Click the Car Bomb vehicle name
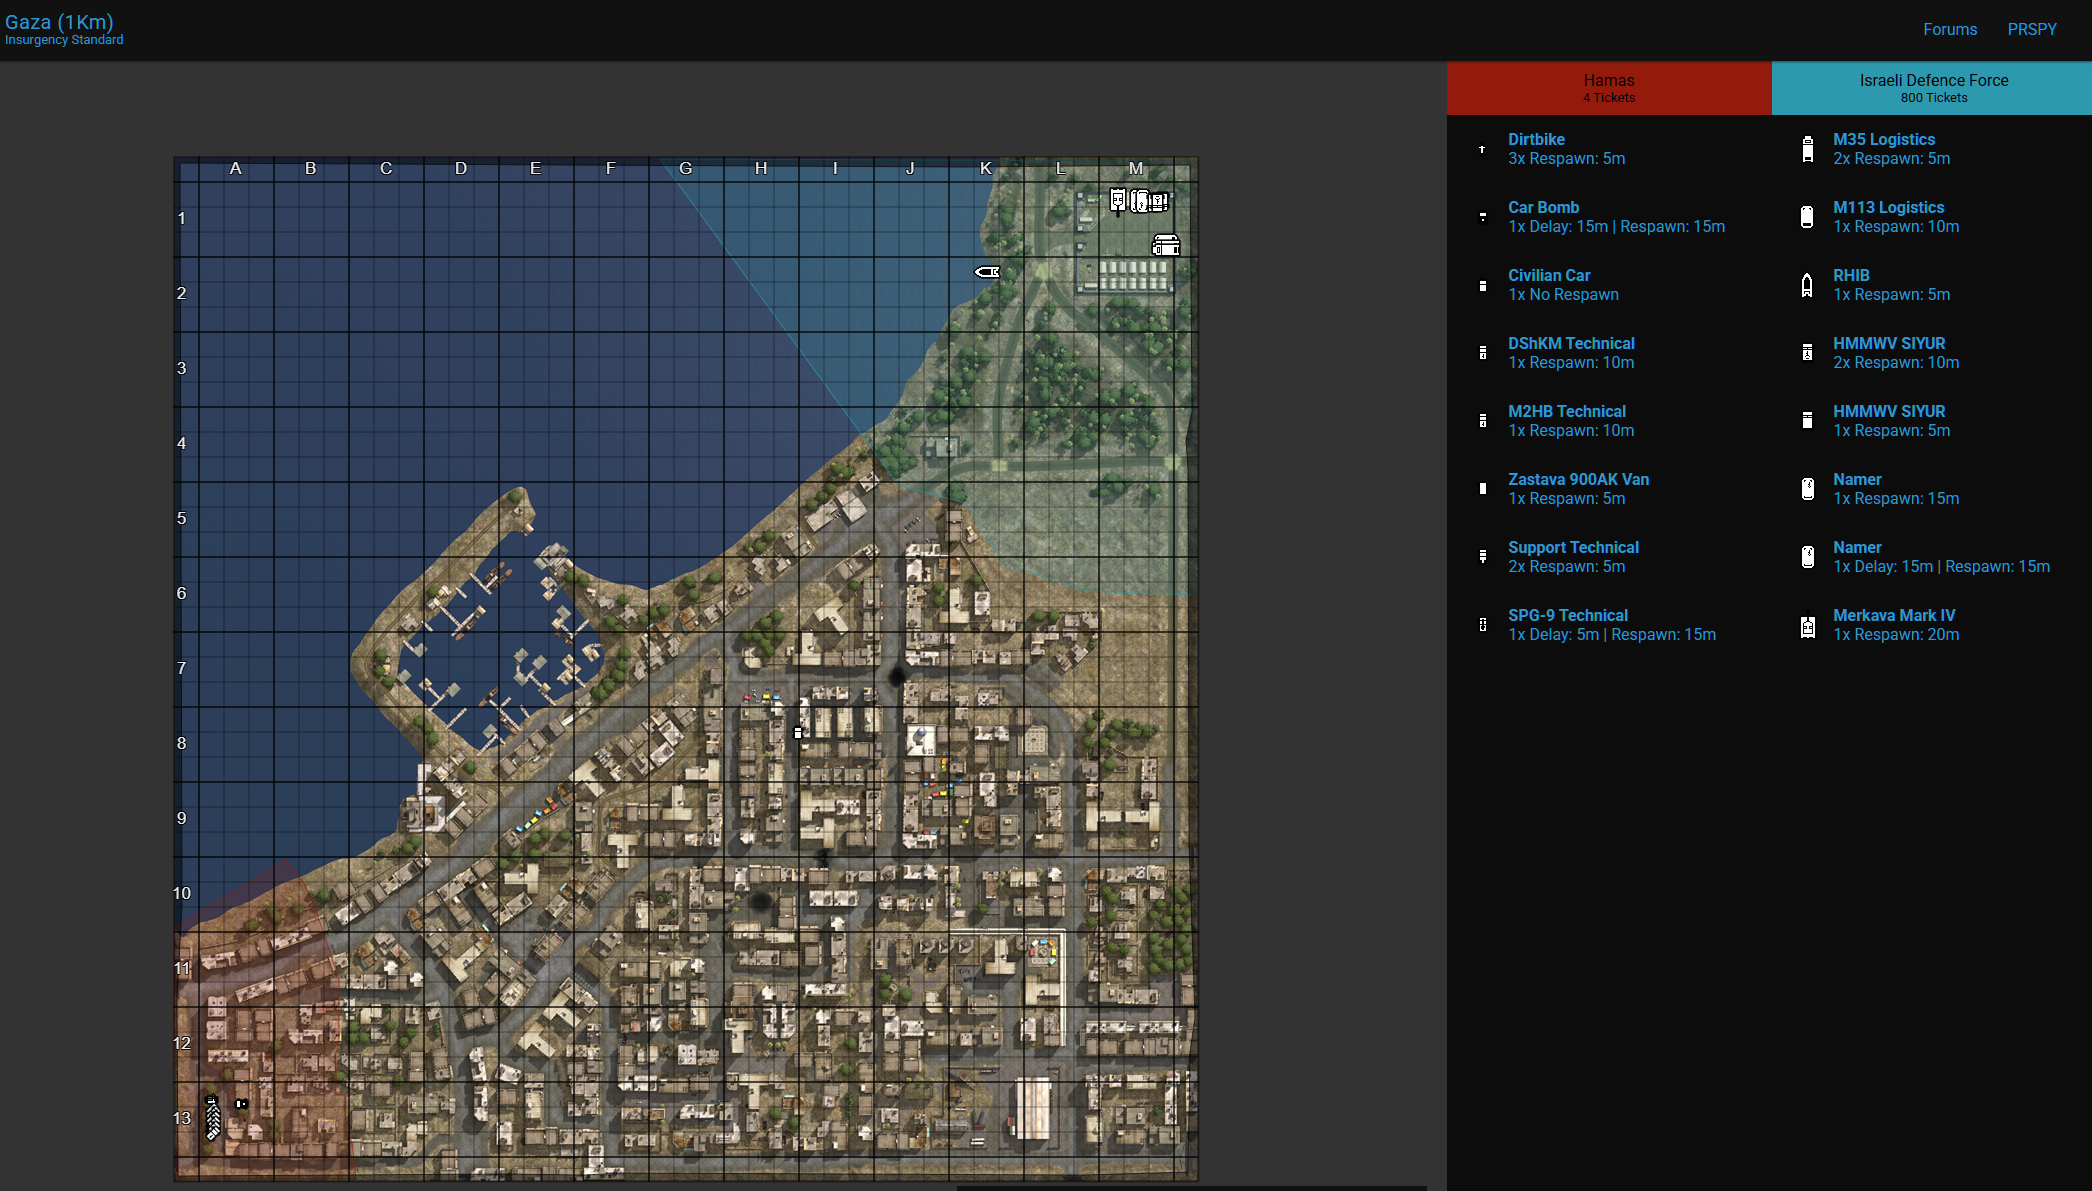The width and height of the screenshot is (2092, 1191). click(1543, 208)
